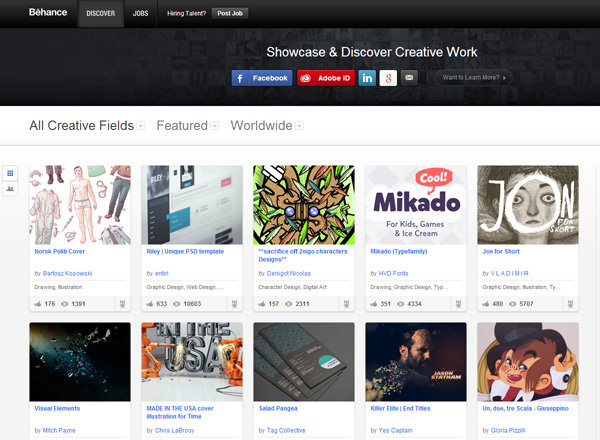Click the Killer Elite Jason Statham thumbnail

coord(416,362)
